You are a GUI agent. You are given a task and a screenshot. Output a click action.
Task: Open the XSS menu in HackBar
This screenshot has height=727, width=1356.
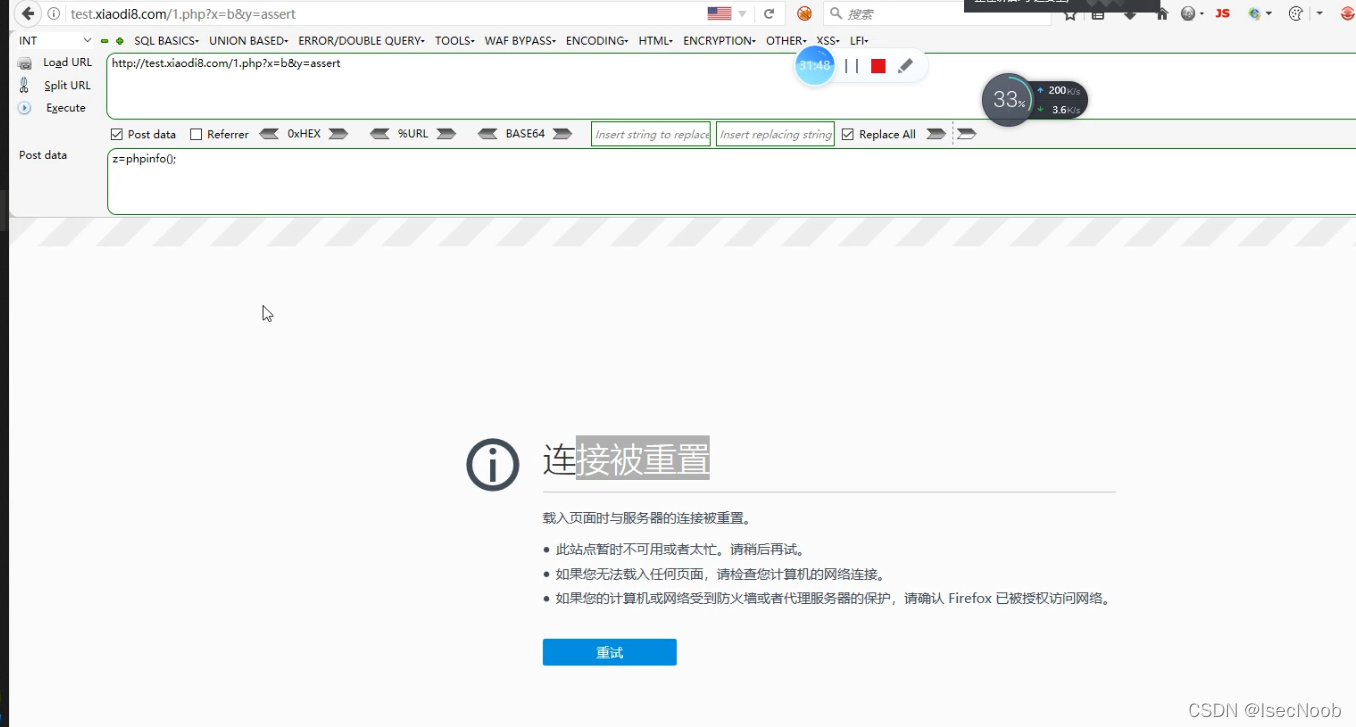point(827,41)
